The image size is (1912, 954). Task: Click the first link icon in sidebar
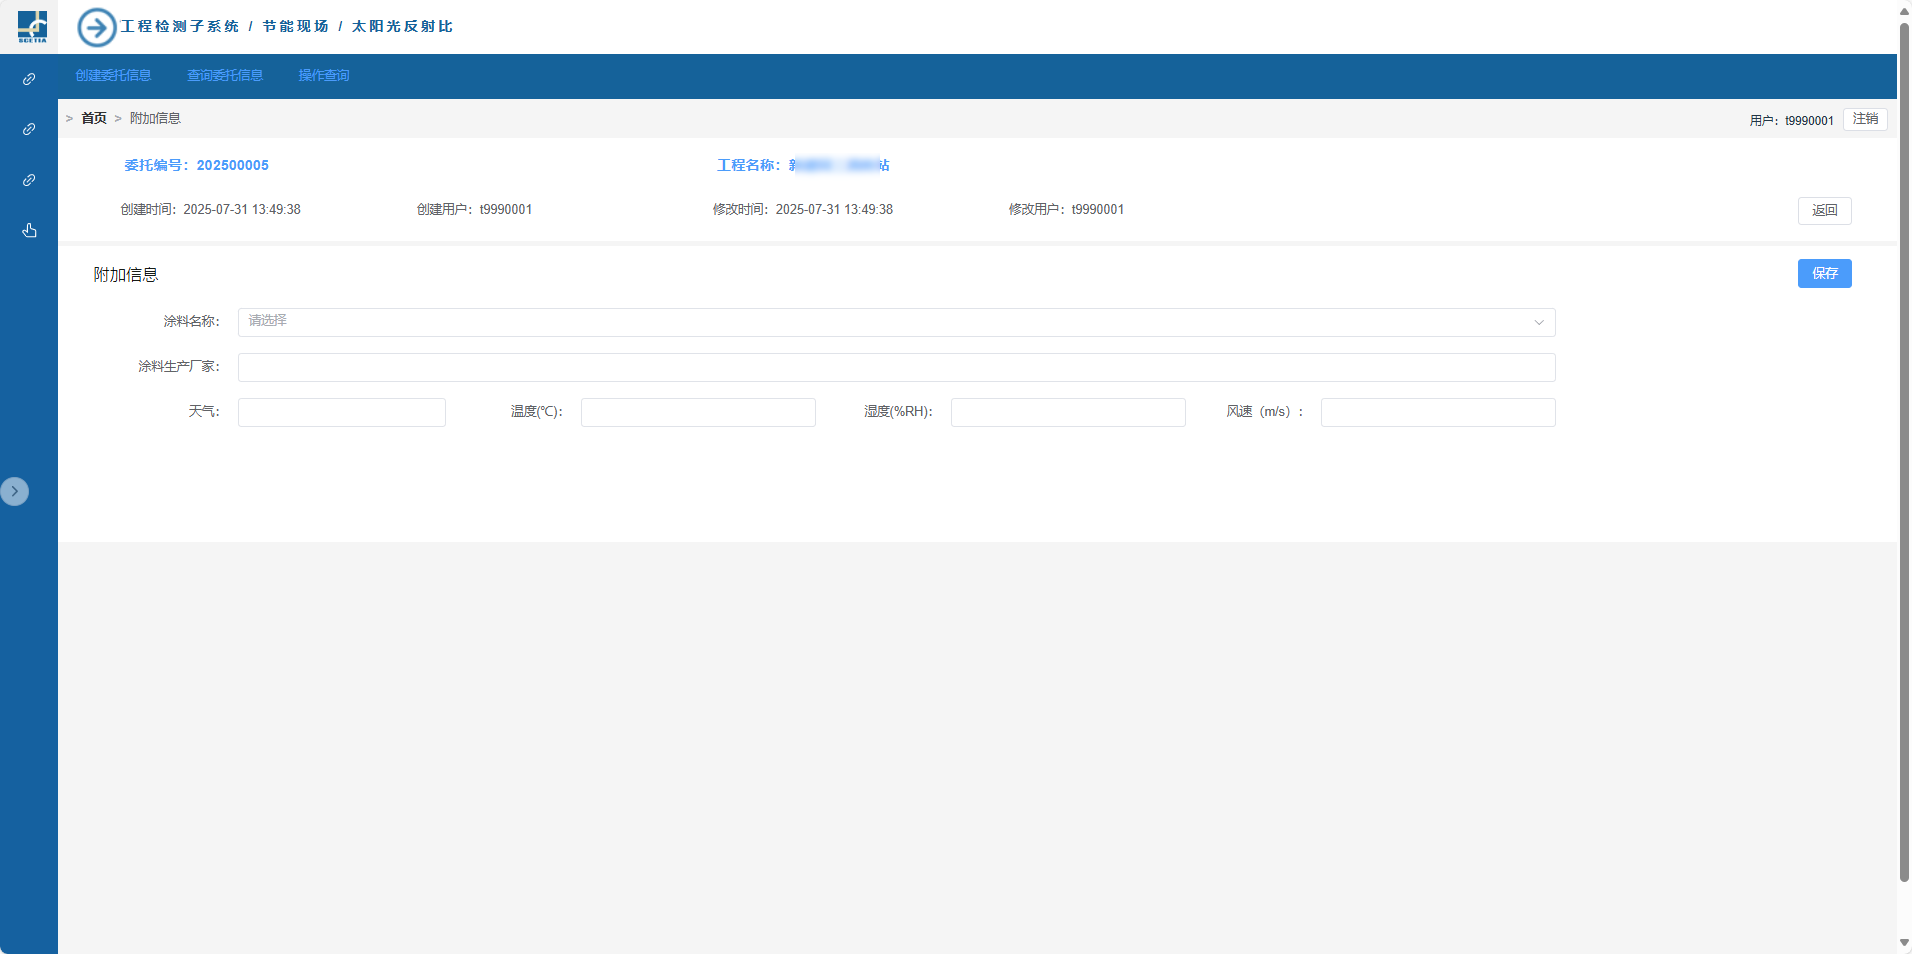pyautogui.click(x=29, y=79)
